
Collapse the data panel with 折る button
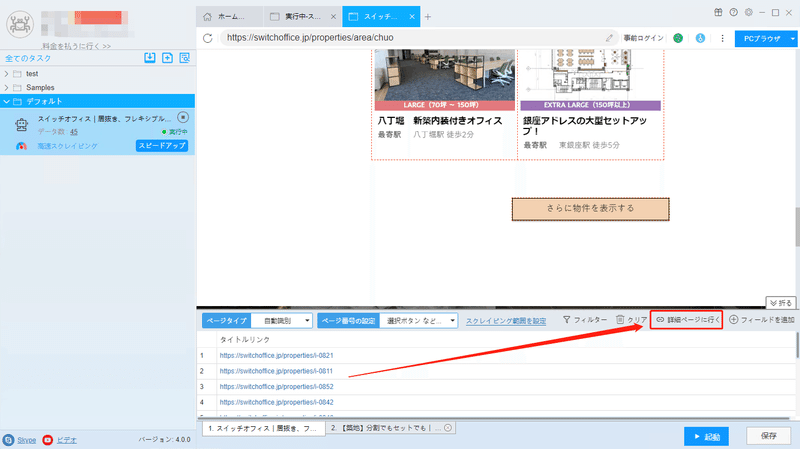pyautogui.click(x=781, y=303)
